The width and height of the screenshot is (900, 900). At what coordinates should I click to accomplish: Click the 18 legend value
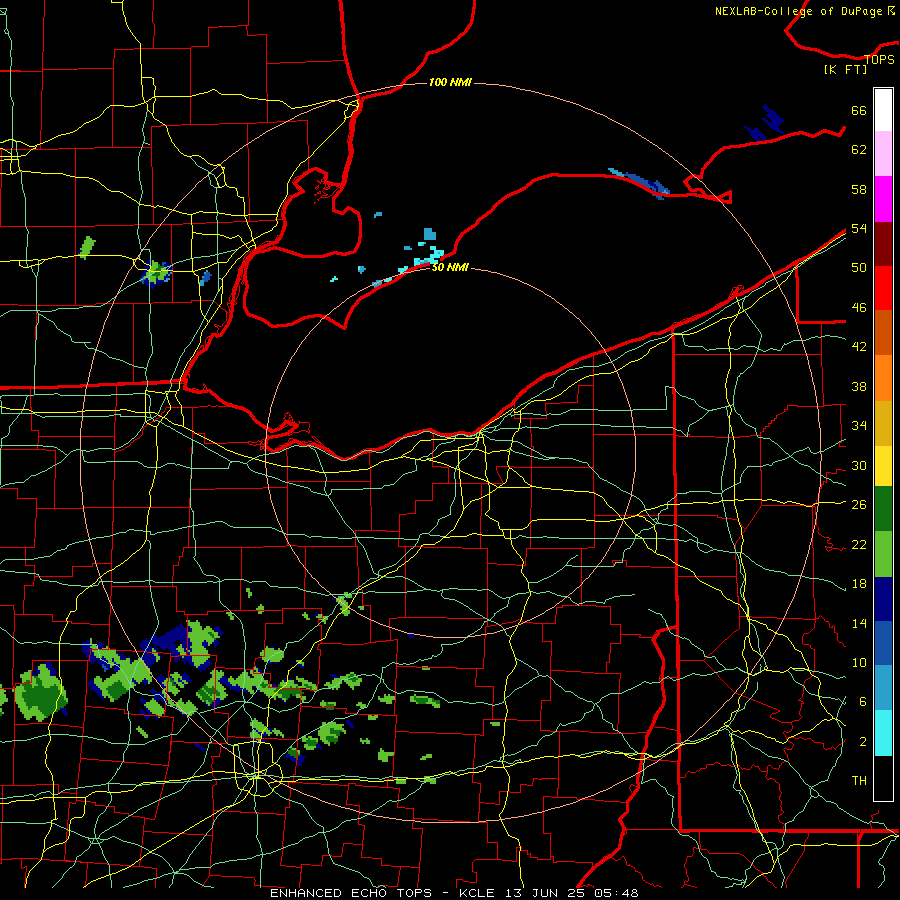[859, 584]
